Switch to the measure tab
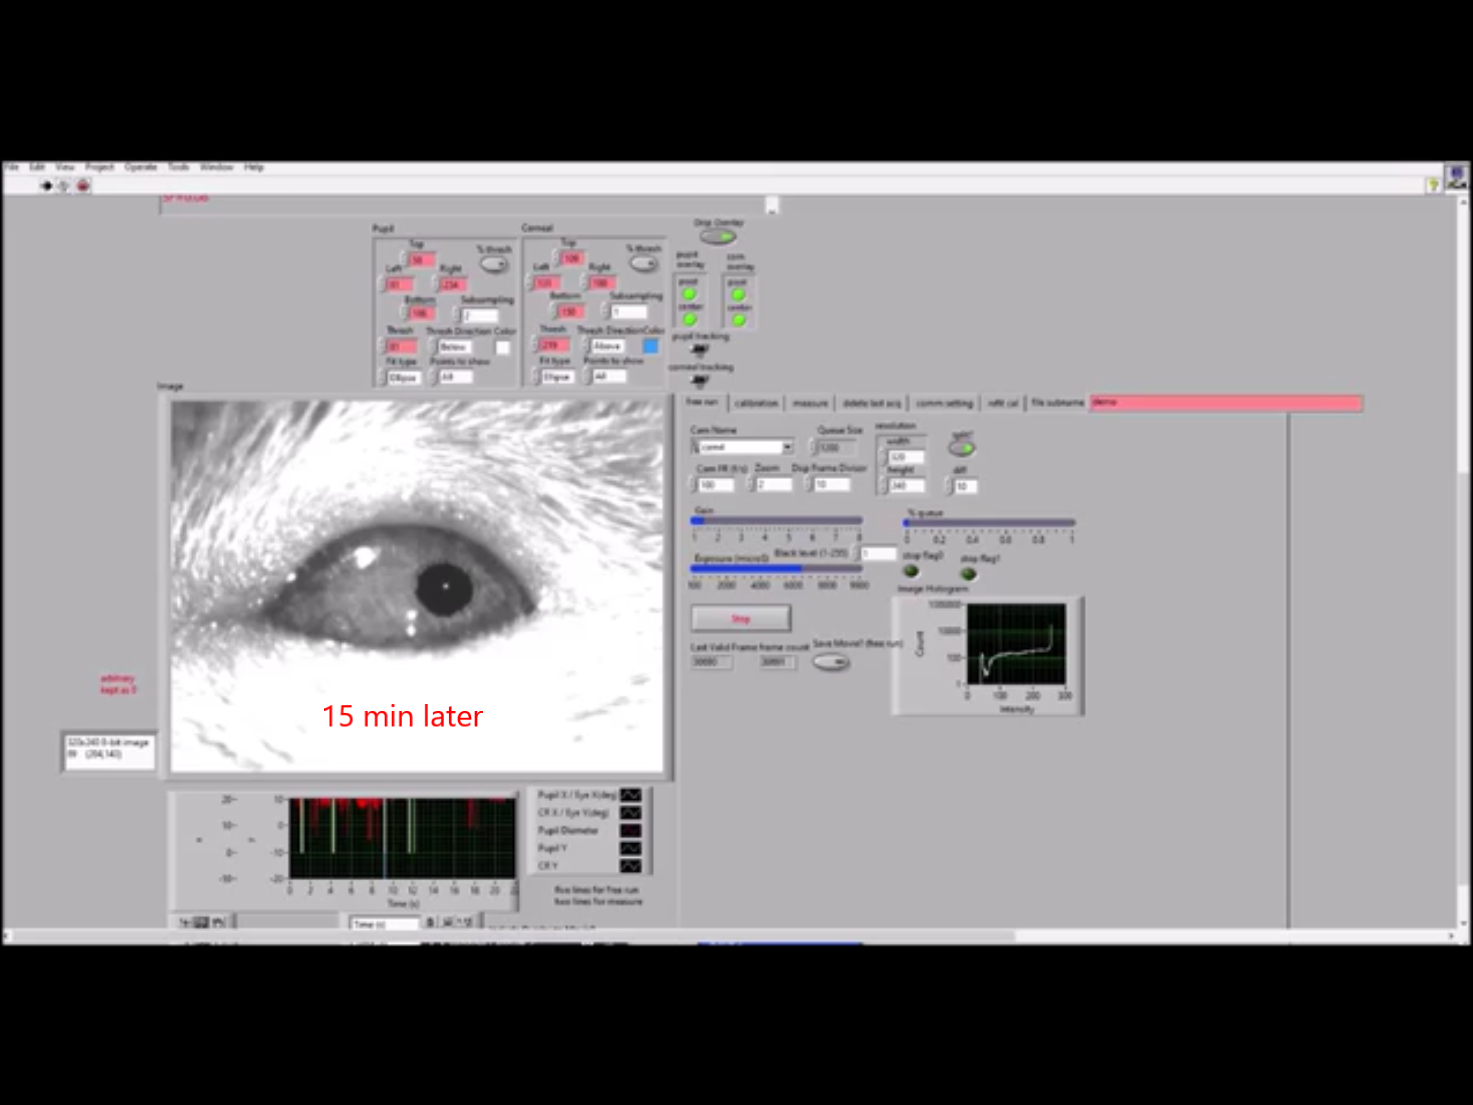Viewport: 1473px width, 1105px height. point(810,403)
